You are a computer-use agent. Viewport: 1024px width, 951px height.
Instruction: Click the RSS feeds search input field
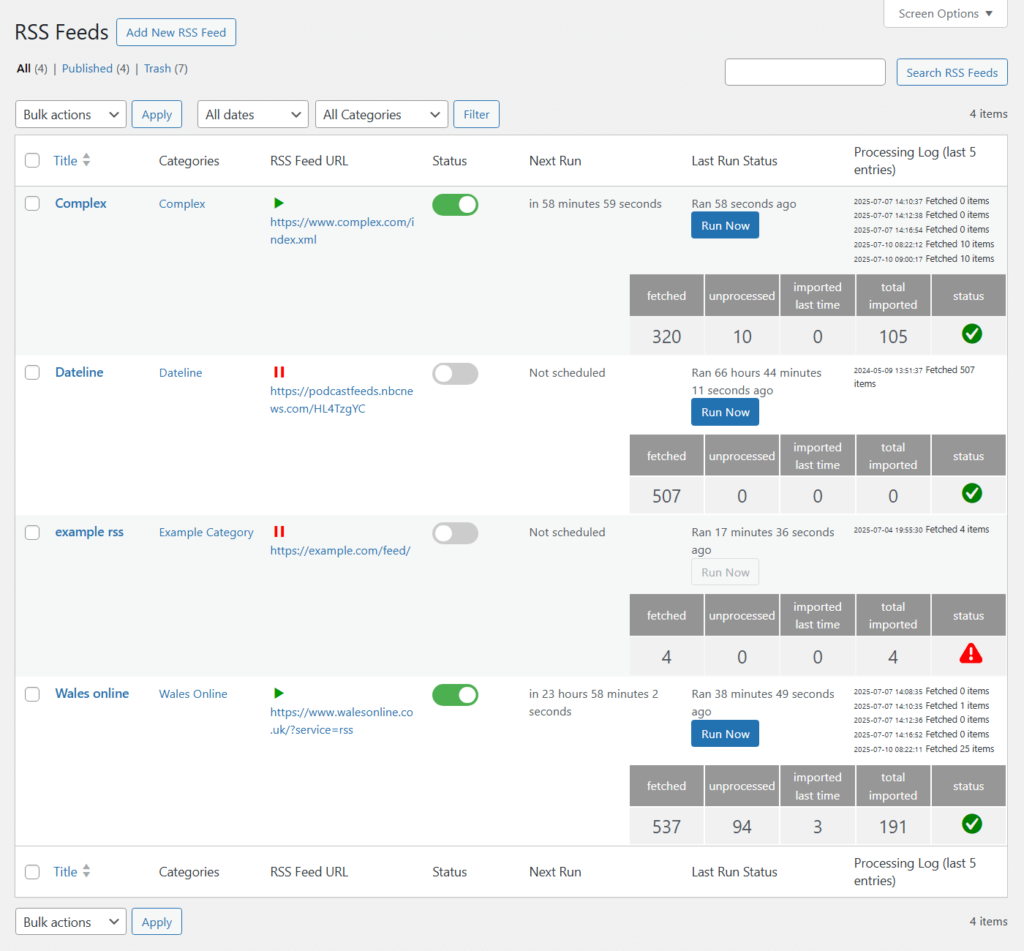(x=805, y=72)
